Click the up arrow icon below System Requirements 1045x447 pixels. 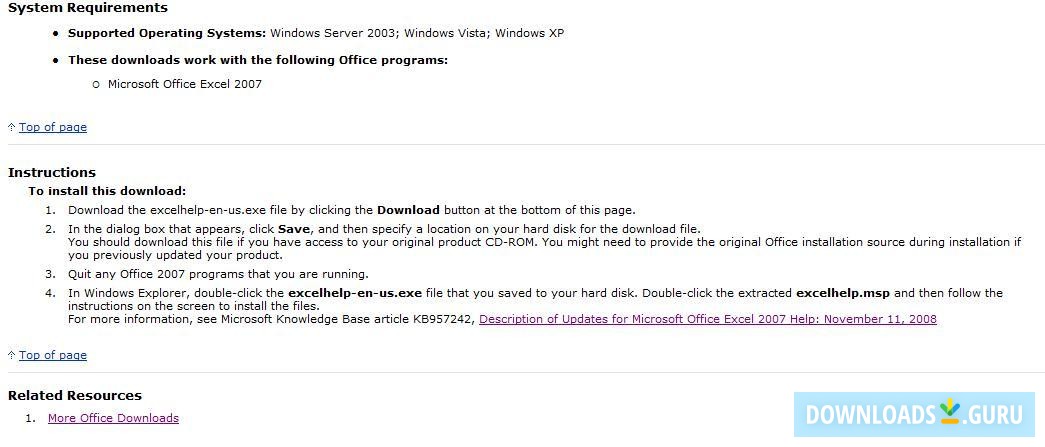(x=12, y=127)
